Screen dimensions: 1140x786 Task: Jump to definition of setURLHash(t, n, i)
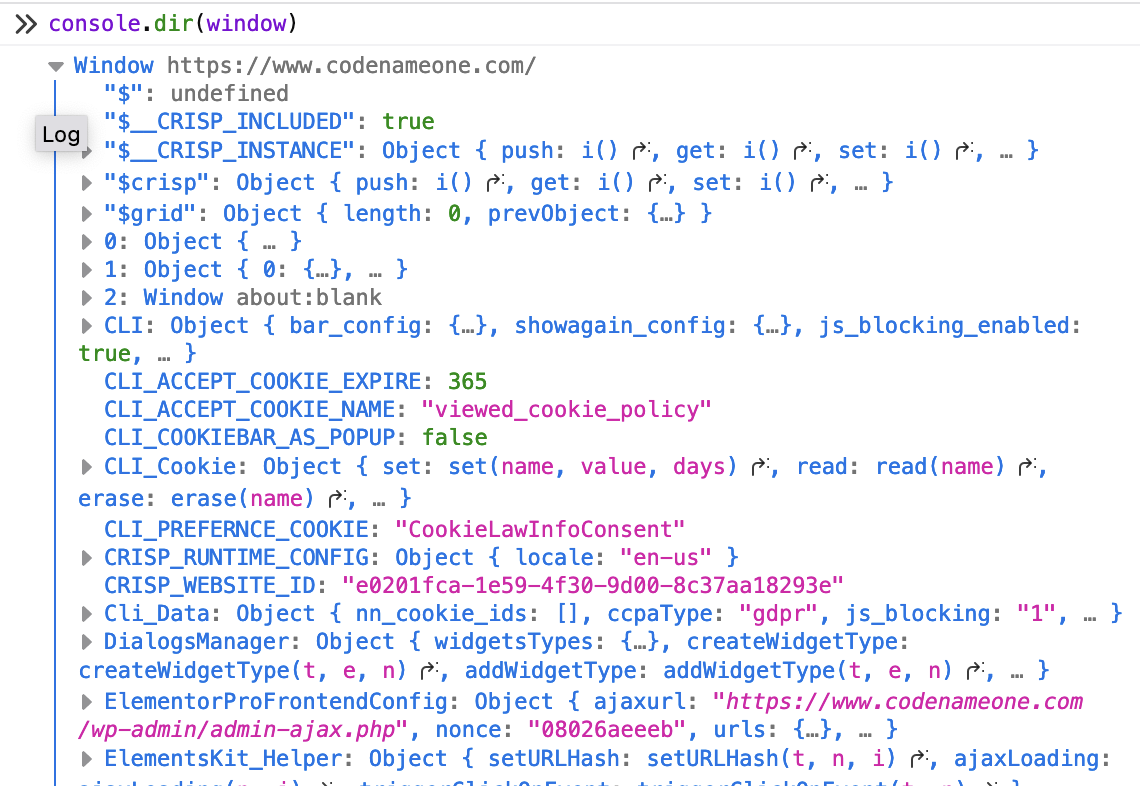(919, 759)
